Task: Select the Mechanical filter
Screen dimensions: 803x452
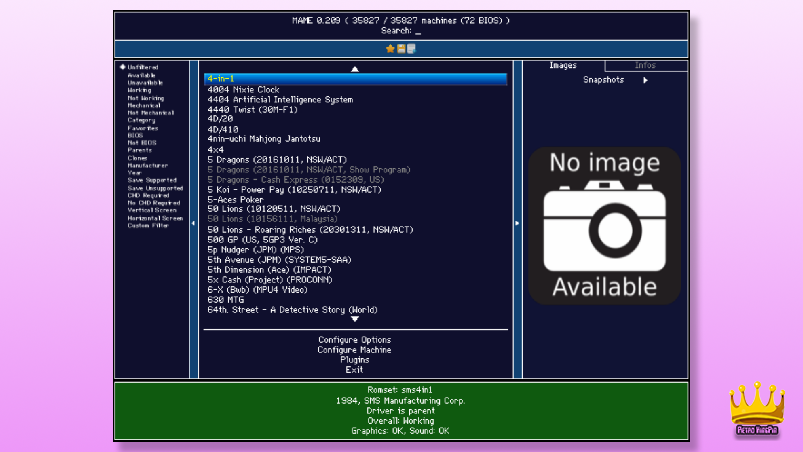Action: point(144,105)
